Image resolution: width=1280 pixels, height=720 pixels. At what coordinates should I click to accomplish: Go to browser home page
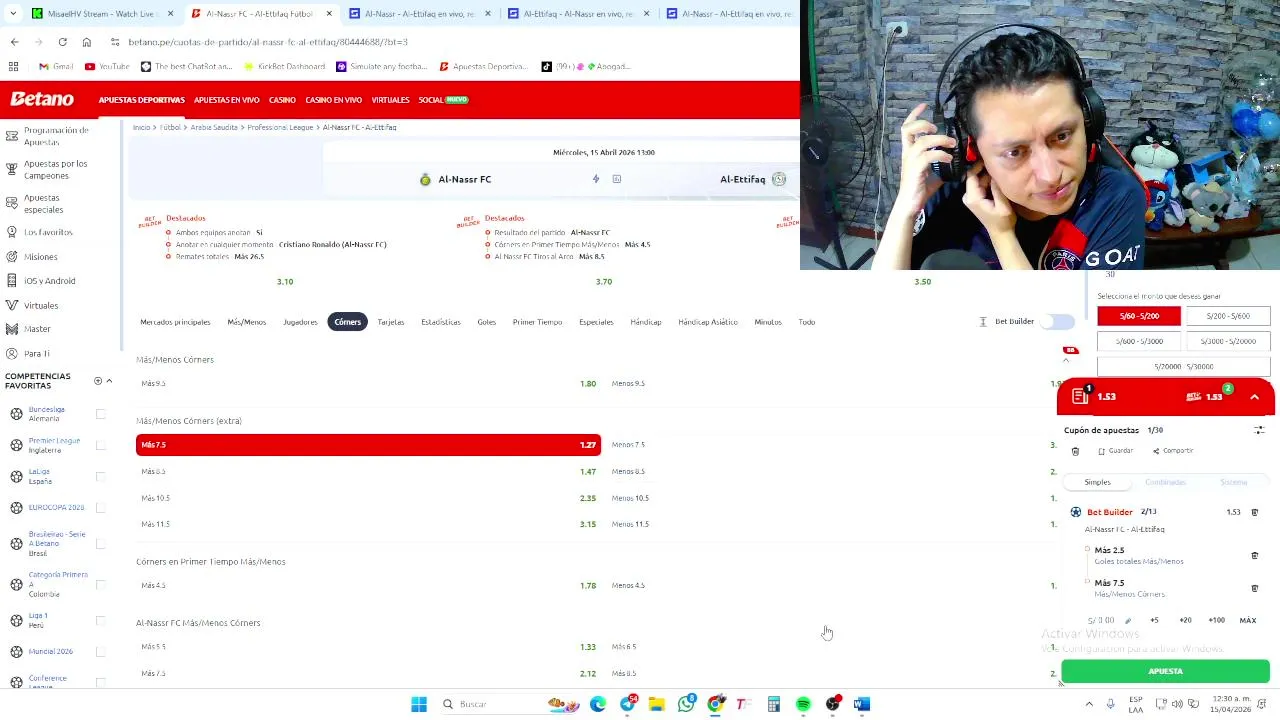87,42
